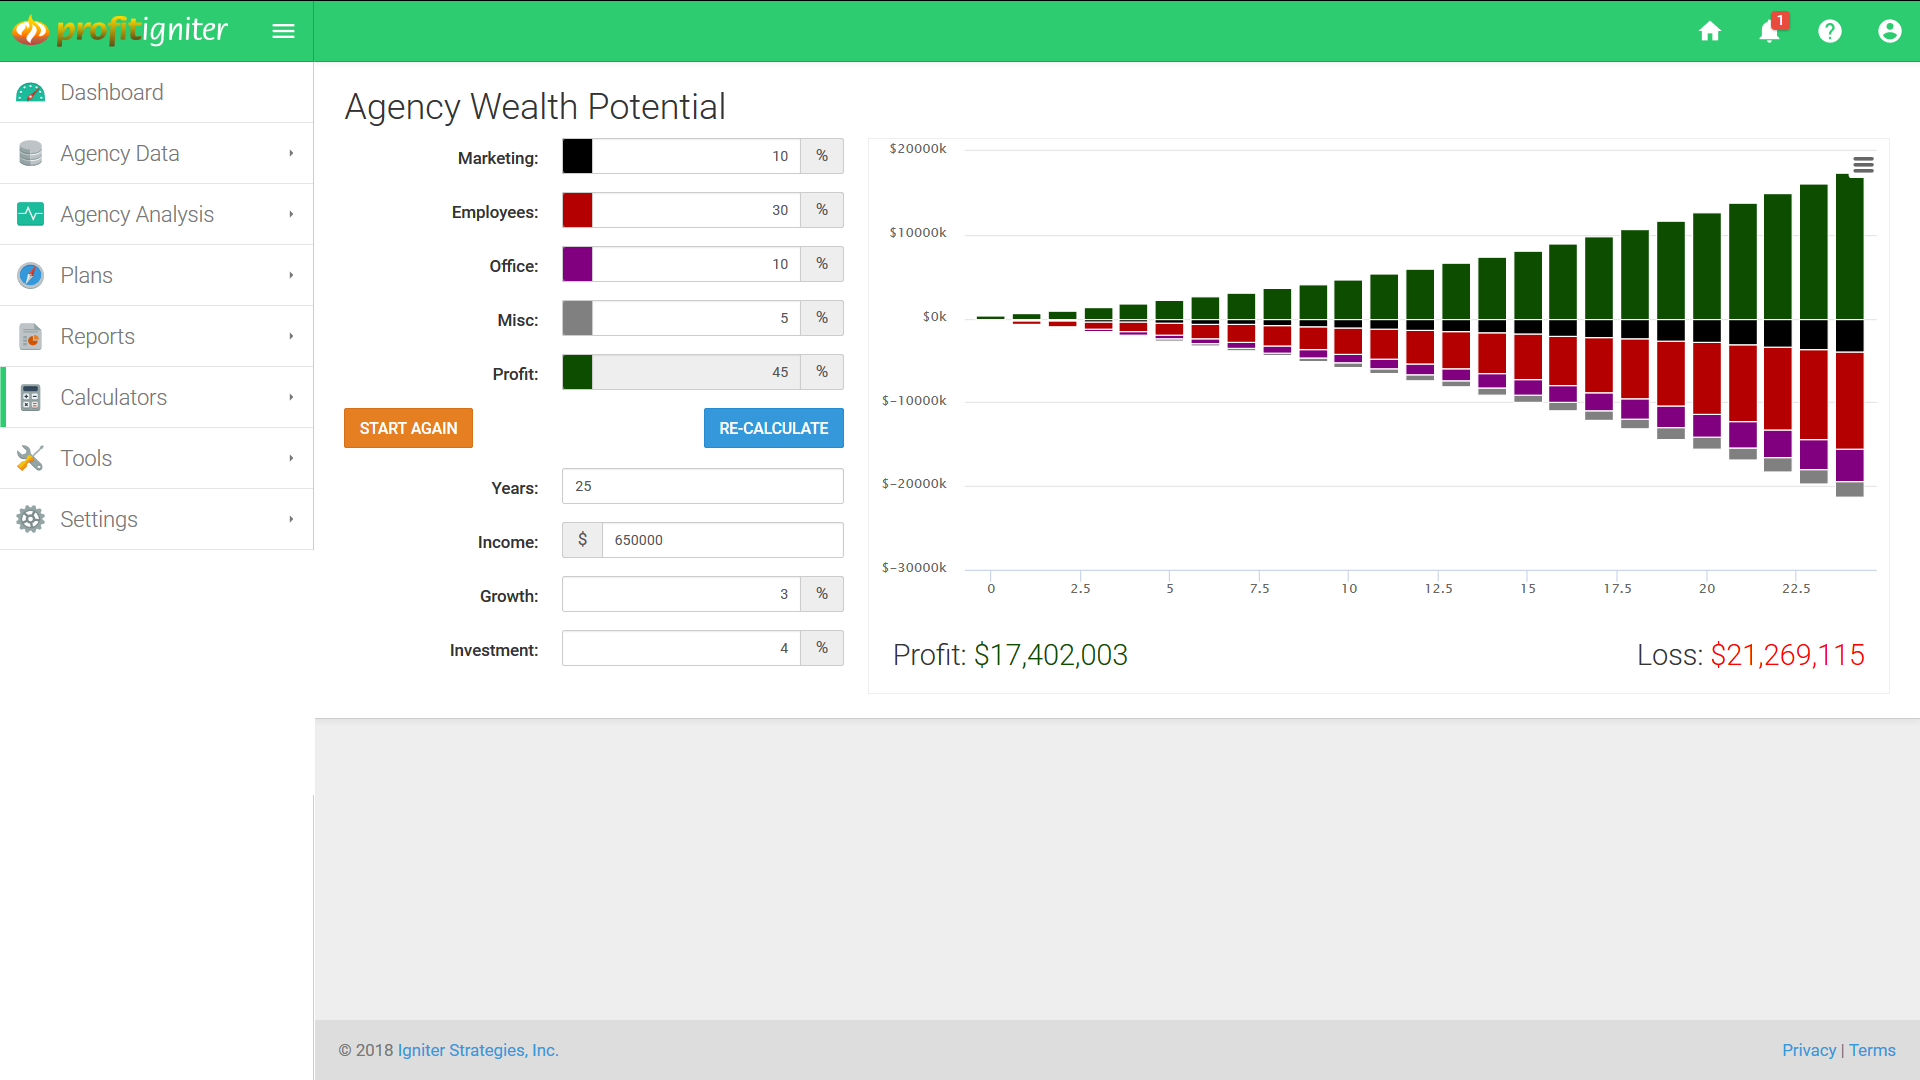Click the Tools wrench icon
The width and height of the screenshot is (1920, 1080).
click(x=30, y=458)
